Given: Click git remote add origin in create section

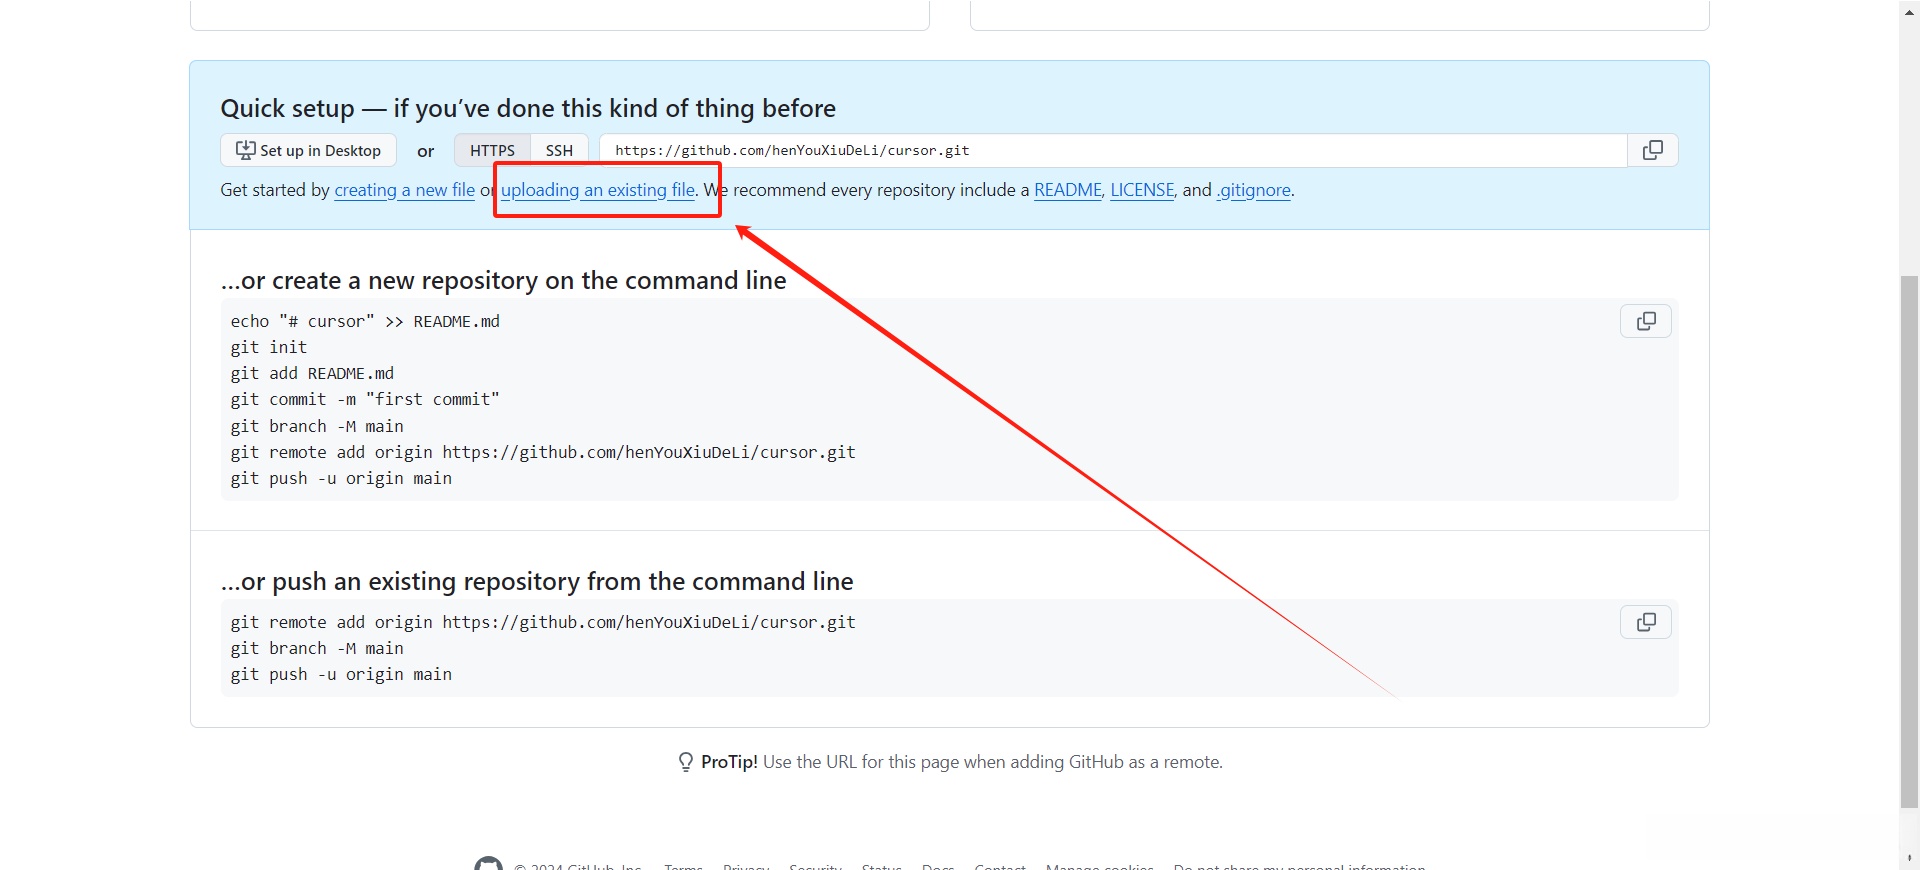Looking at the screenshot, I should coord(543,452).
